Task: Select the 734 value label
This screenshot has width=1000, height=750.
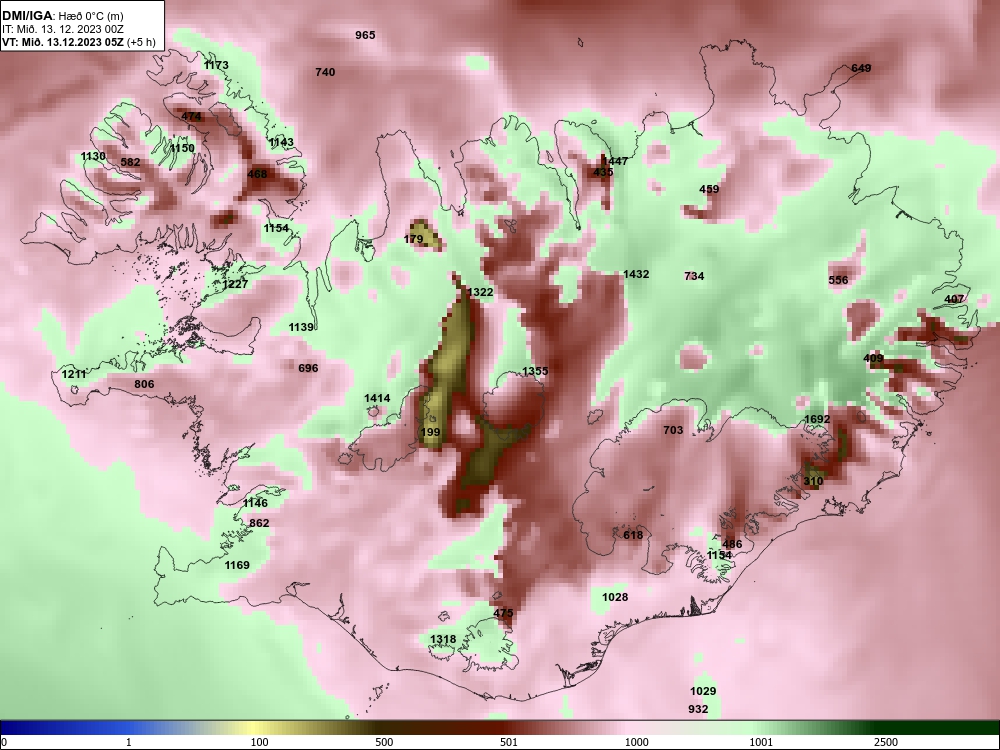Action: click(694, 276)
